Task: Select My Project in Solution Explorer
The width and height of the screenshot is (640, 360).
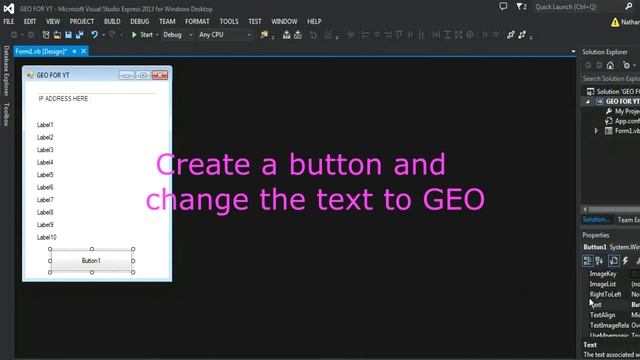Action: point(623,111)
